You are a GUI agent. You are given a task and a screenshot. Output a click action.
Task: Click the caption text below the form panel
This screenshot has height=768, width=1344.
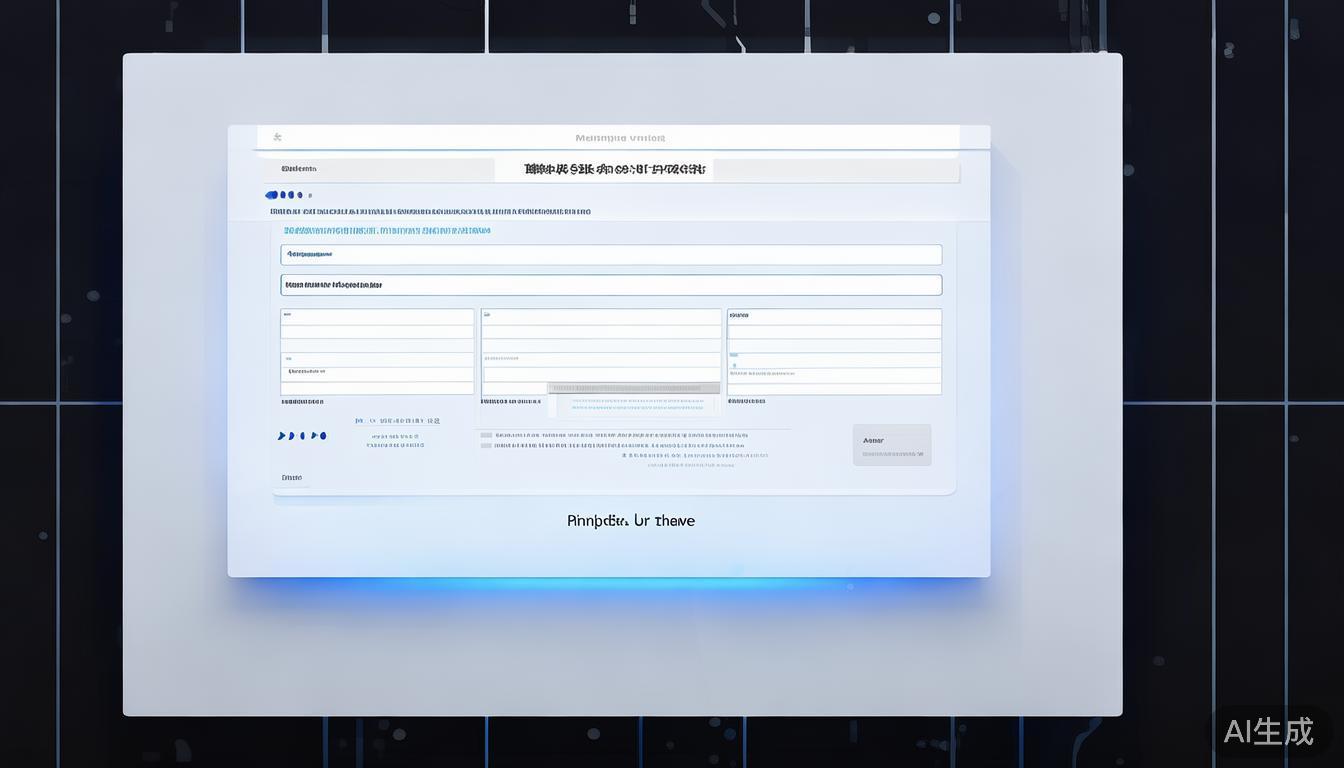(x=631, y=521)
